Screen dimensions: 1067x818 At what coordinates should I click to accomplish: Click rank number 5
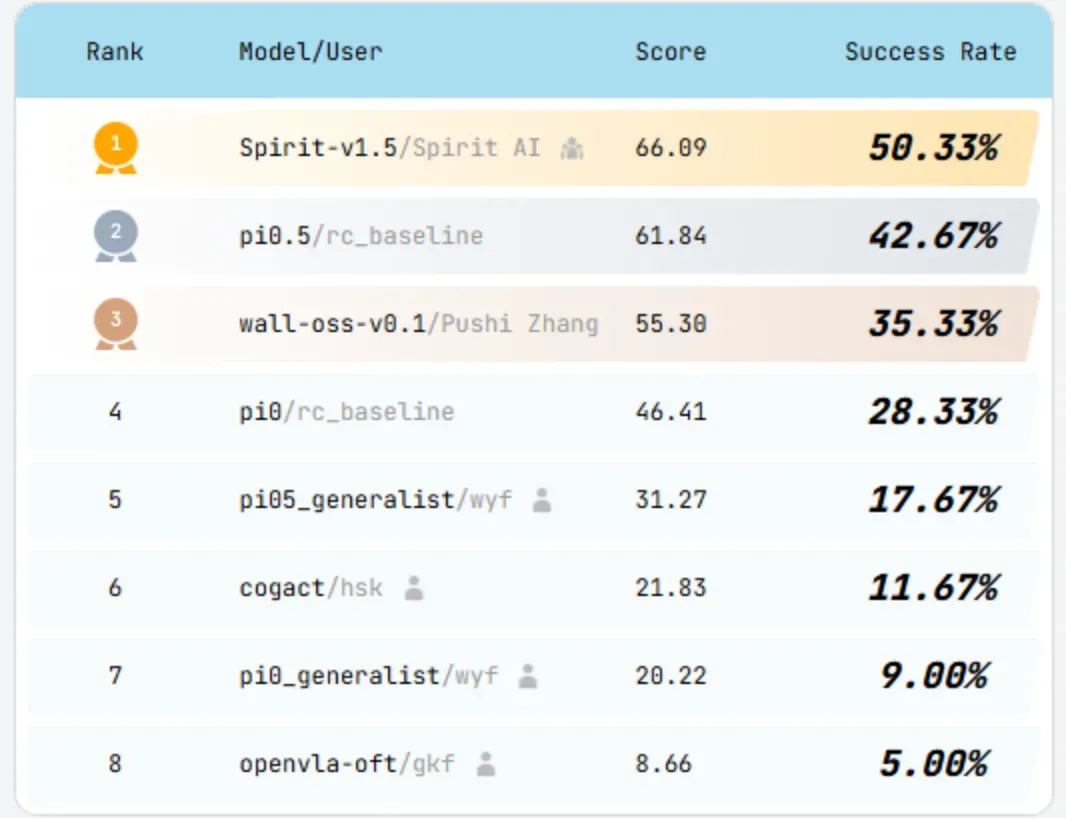click(x=115, y=500)
